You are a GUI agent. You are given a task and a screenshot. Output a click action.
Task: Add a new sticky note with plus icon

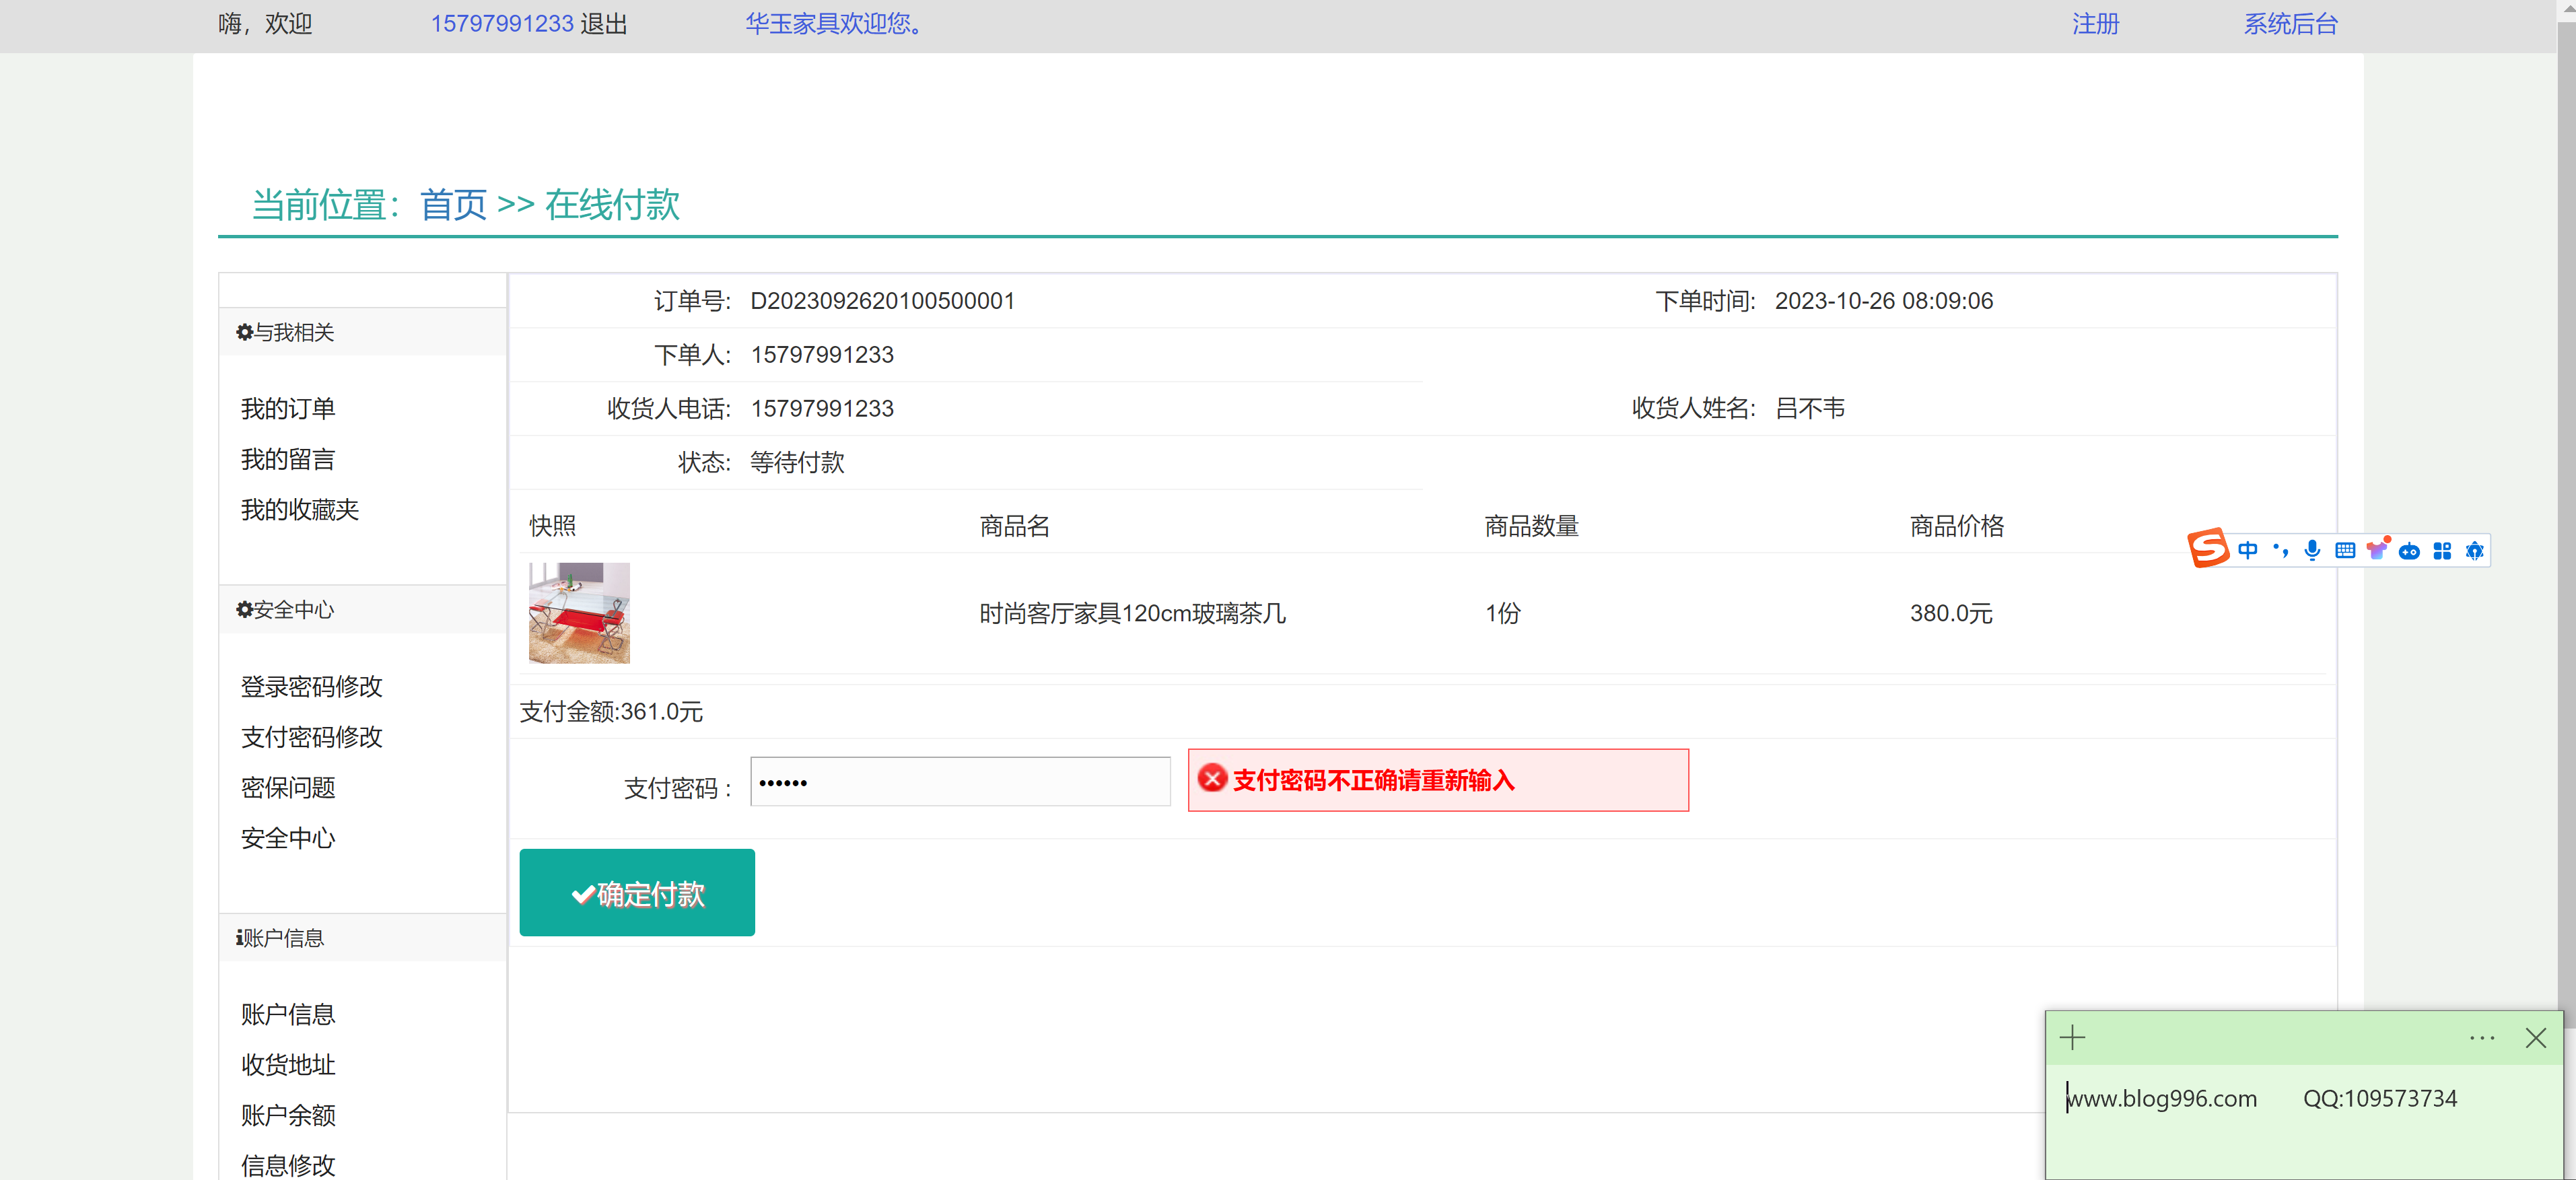pos(2073,1038)
